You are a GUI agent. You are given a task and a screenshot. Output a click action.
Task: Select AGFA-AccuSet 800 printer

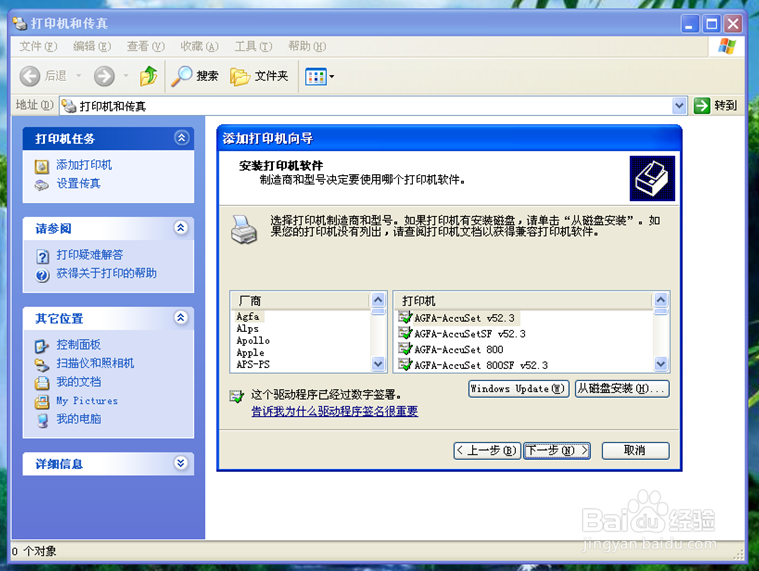click(451, 349)
